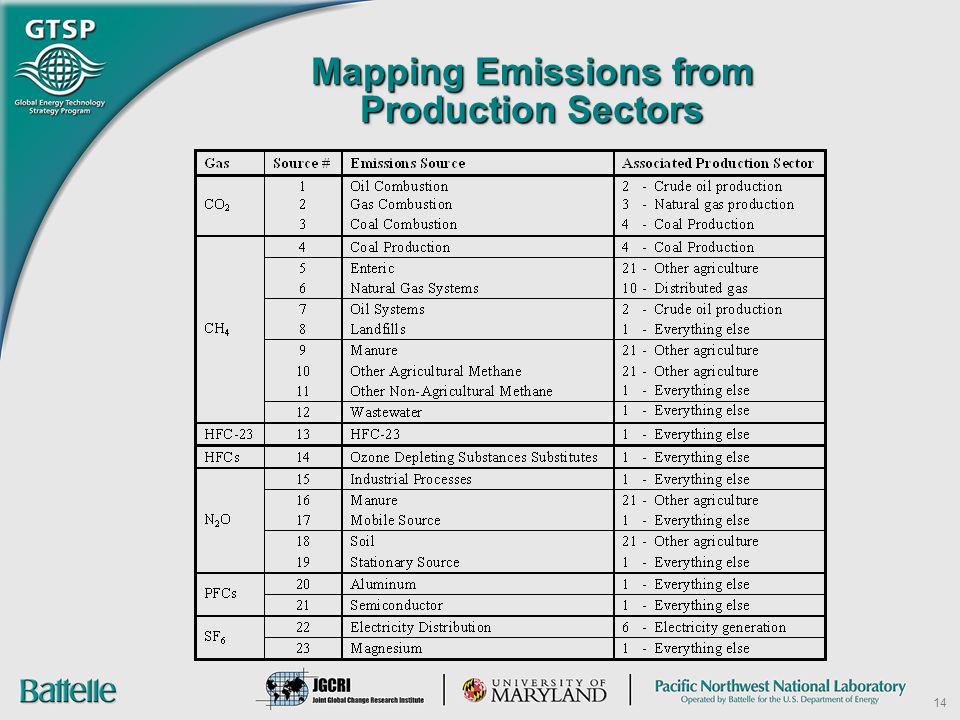Viewport: 960px width, 720px height.
Task: Click 'Global Energy Technology Strategy Program' text
Action: pyautogui.click(x=60, y=107)
